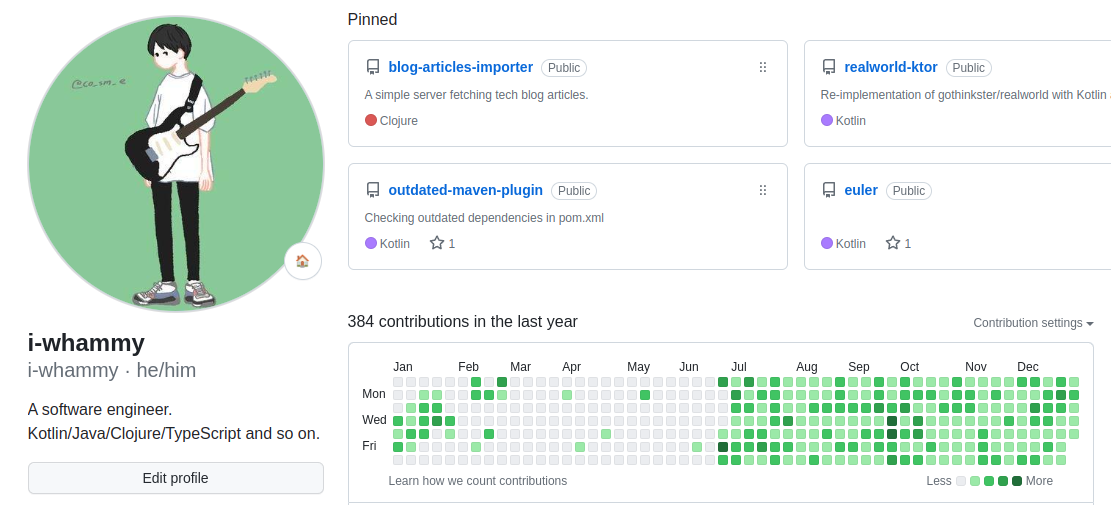Click the Clojure language color dot
1111x505 pixels.
(371, 120)
